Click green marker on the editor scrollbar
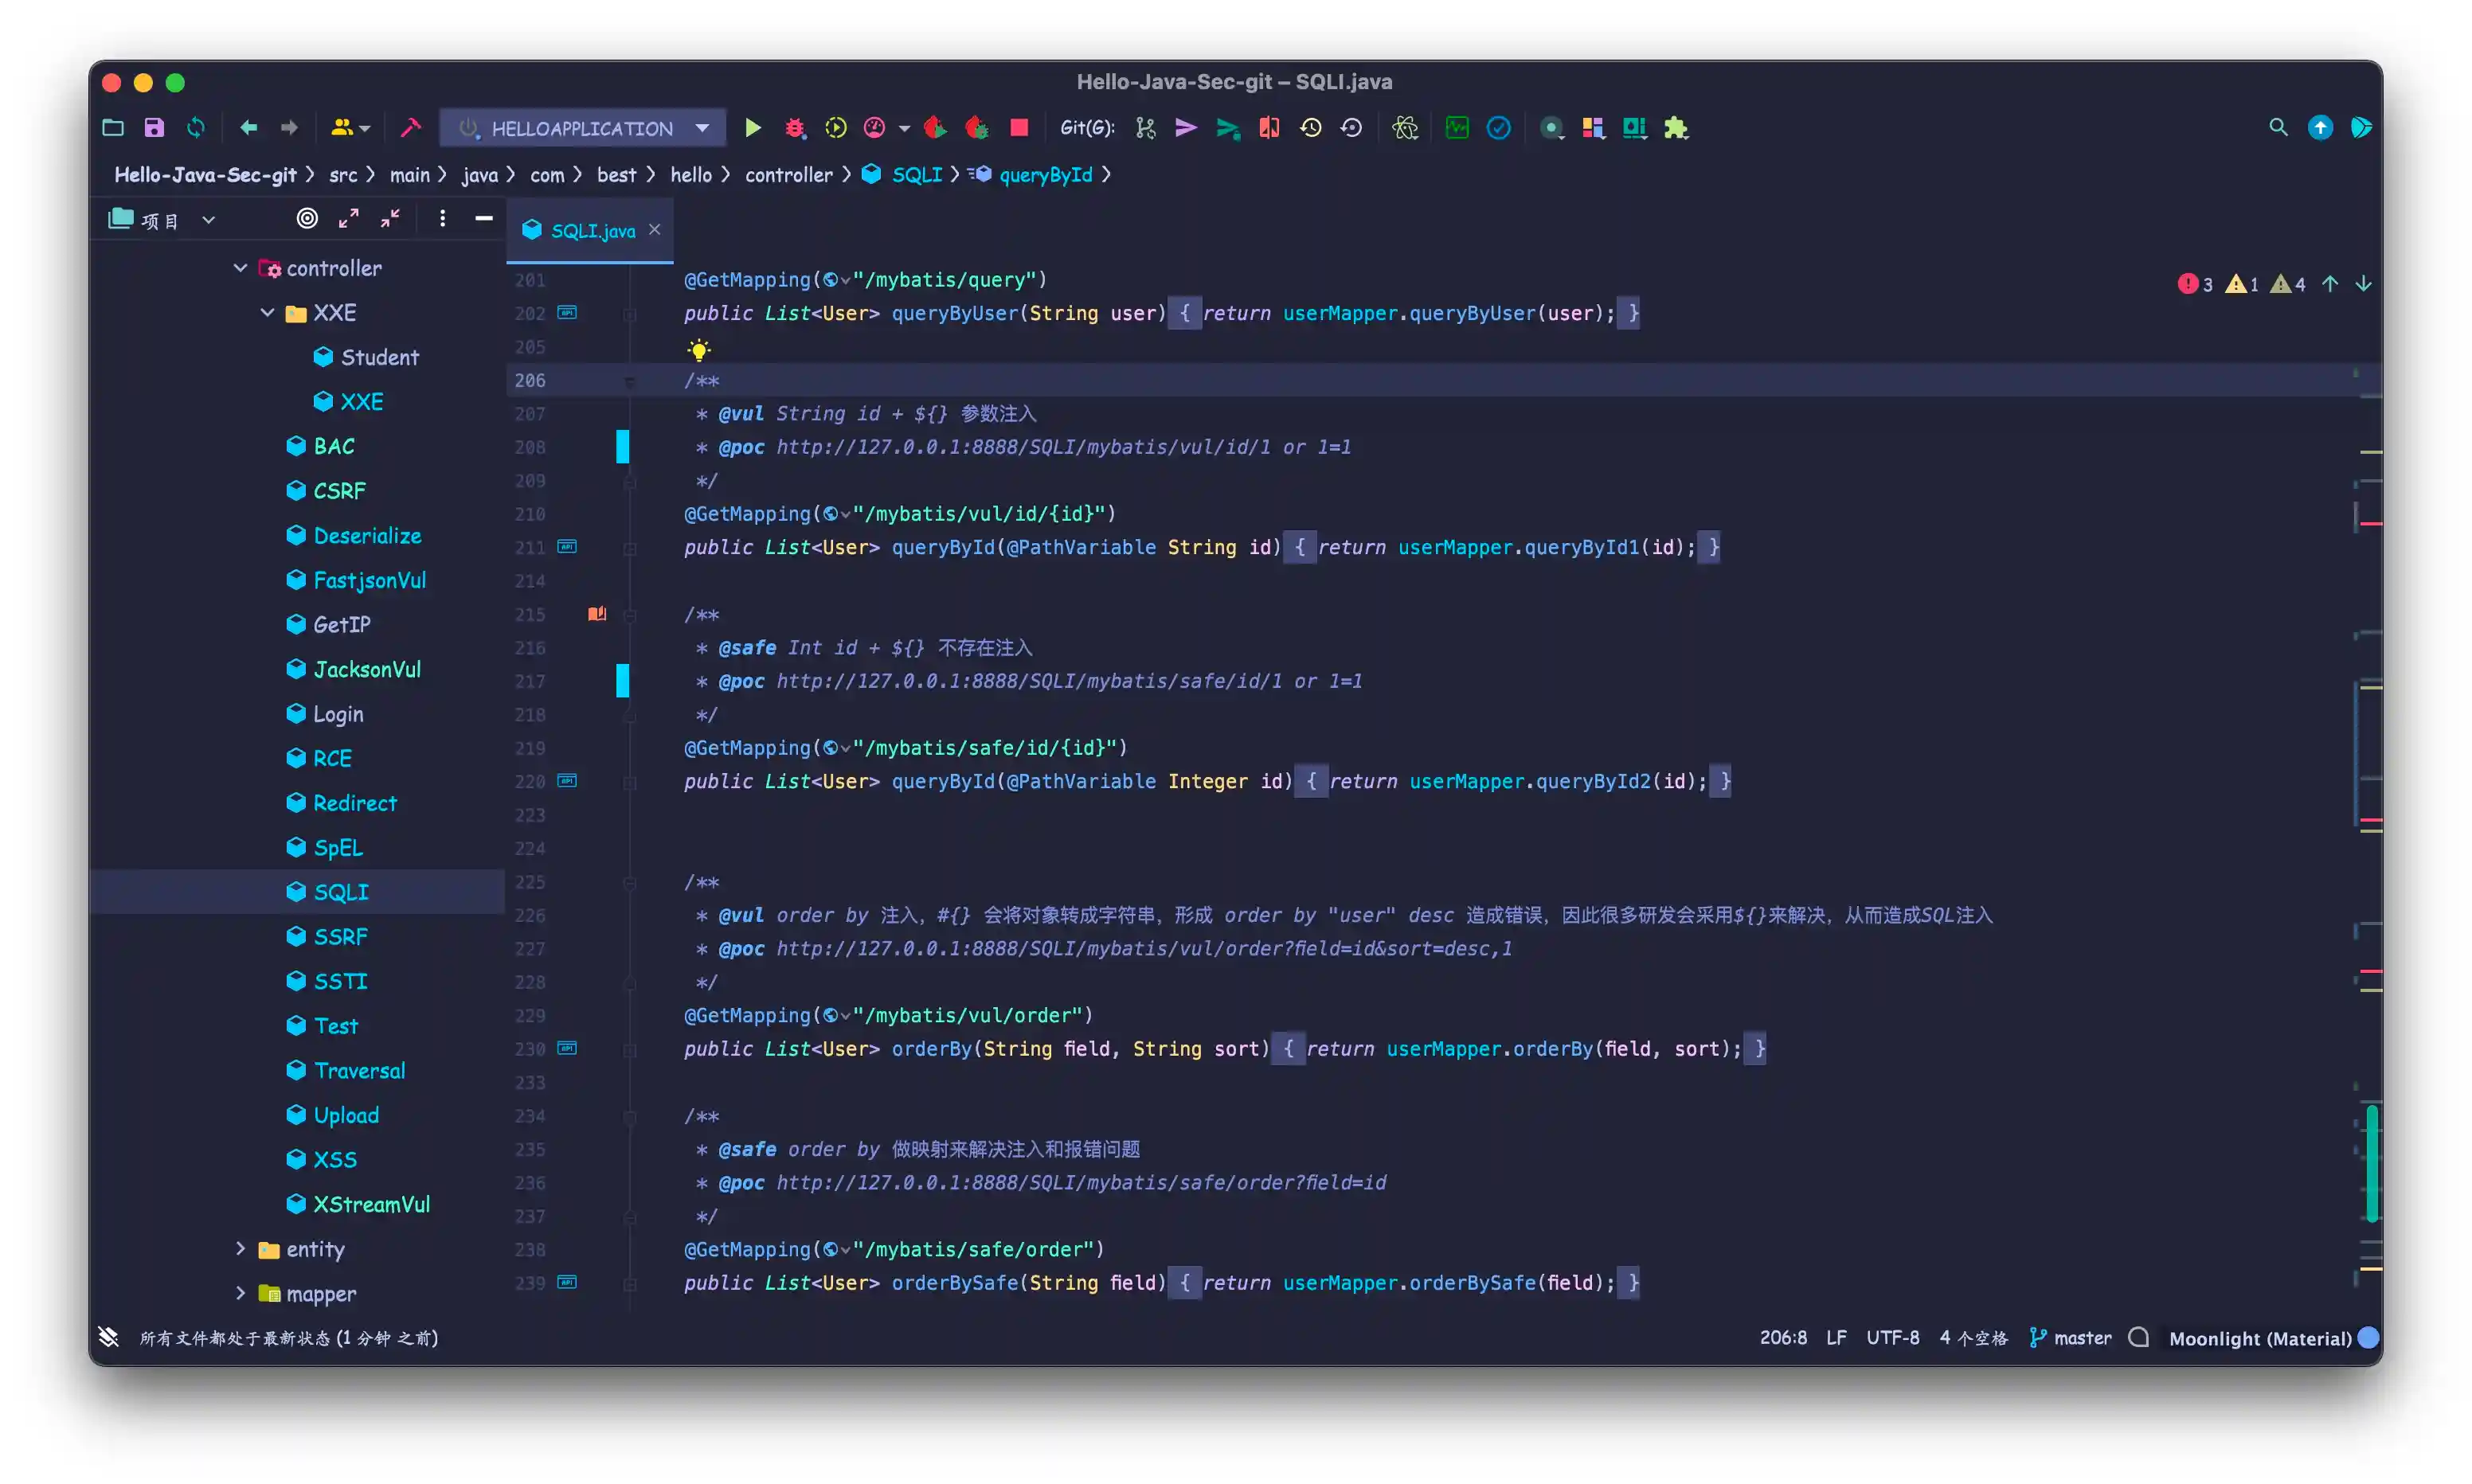This screenshot has height=1484, width=2472. click(x=2371, y=1162)
